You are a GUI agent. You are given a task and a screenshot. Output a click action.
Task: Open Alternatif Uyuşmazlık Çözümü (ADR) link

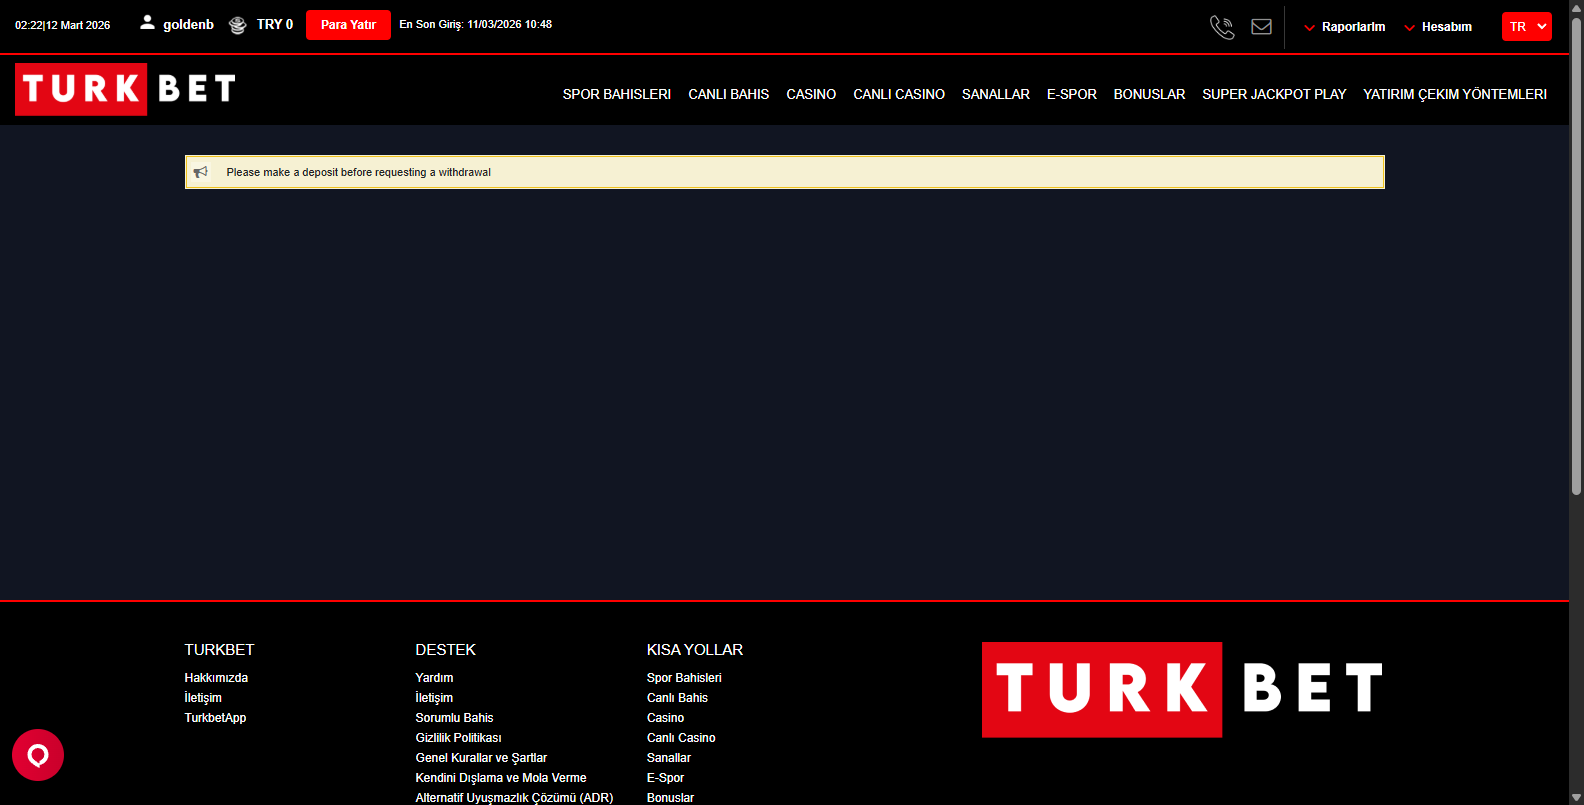[x=514, y=798]
